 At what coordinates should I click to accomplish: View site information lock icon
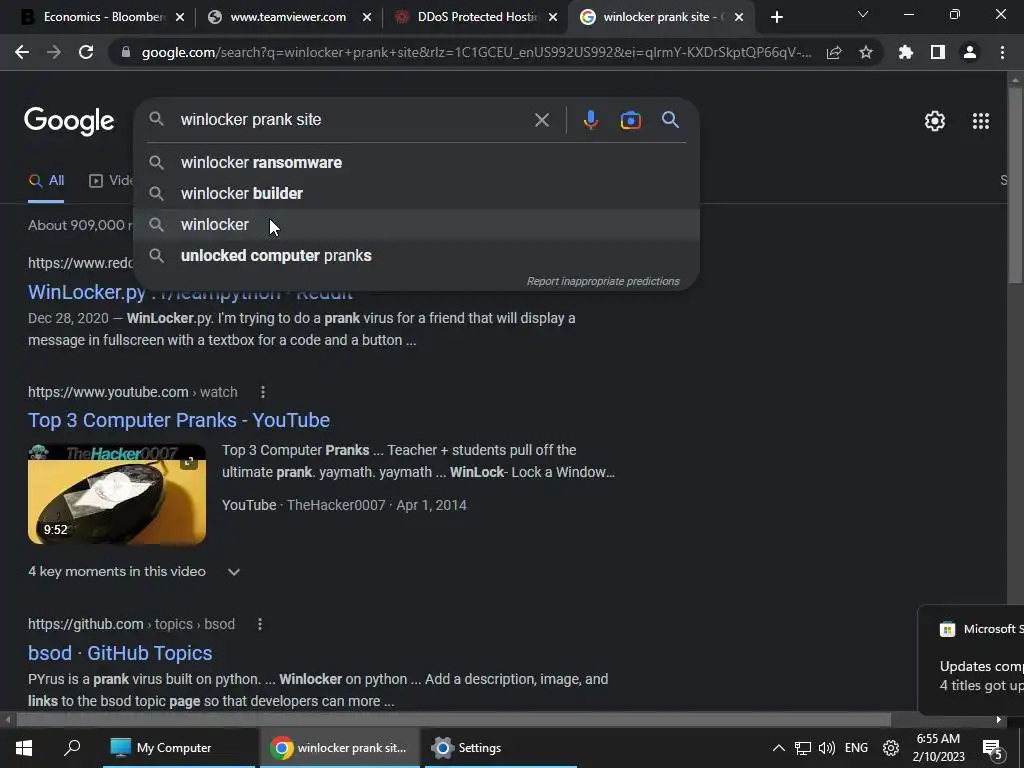[125, 52]
